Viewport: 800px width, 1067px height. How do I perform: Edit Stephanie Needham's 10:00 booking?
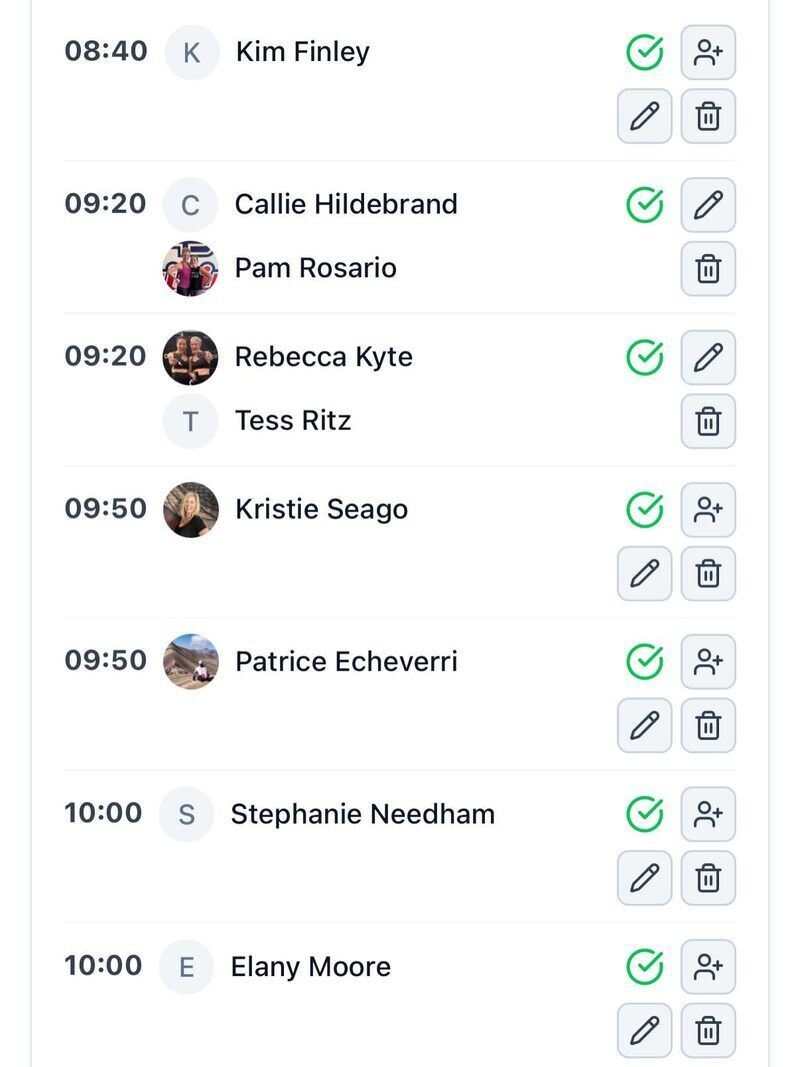coord(644,878)
